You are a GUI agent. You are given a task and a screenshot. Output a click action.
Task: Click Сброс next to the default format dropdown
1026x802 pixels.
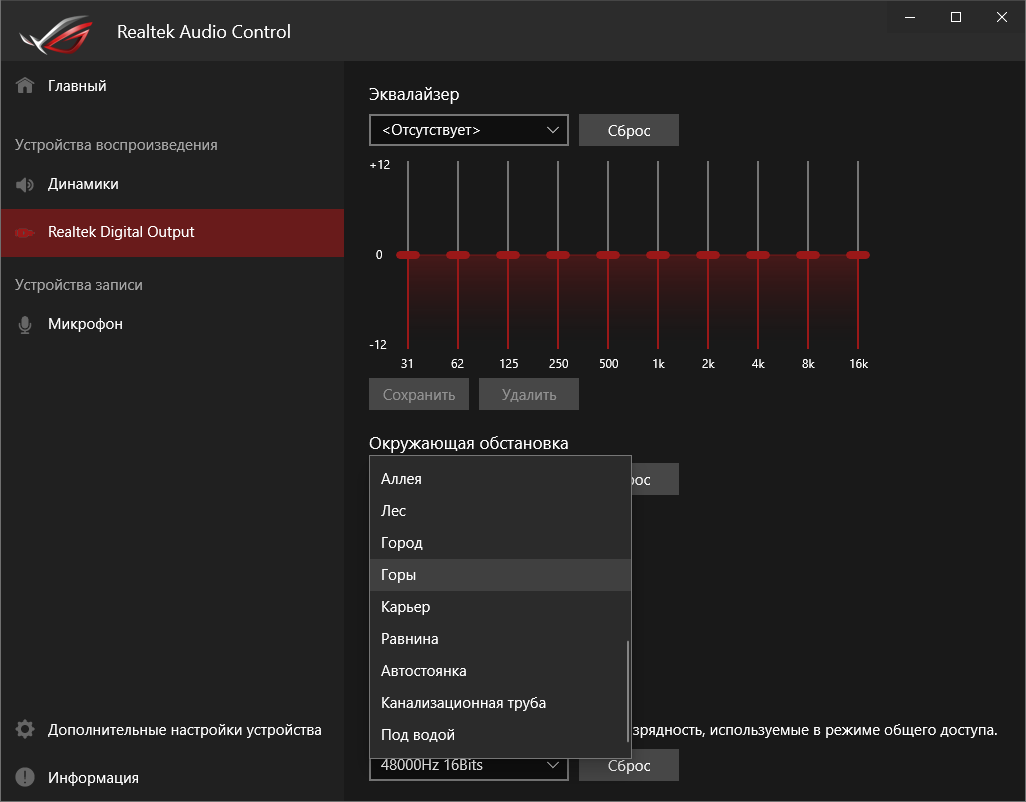pos(629,765)
